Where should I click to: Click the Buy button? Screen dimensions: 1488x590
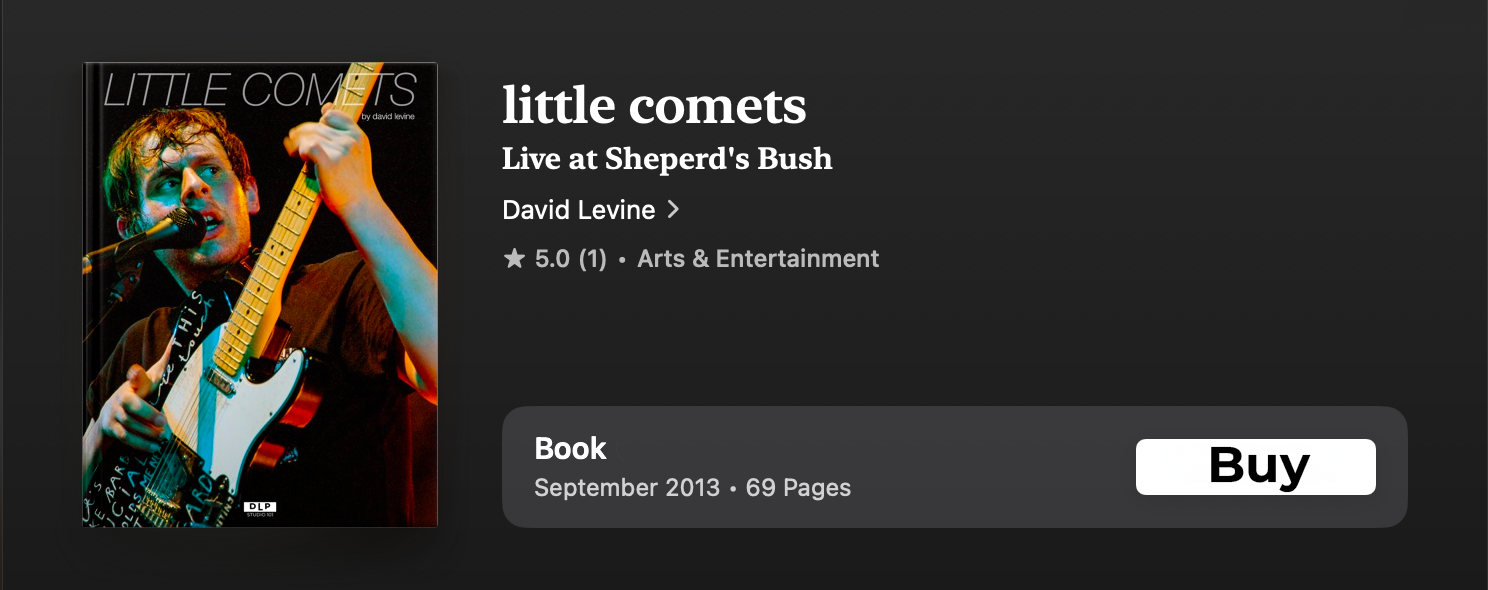(x=1255, y=466)
